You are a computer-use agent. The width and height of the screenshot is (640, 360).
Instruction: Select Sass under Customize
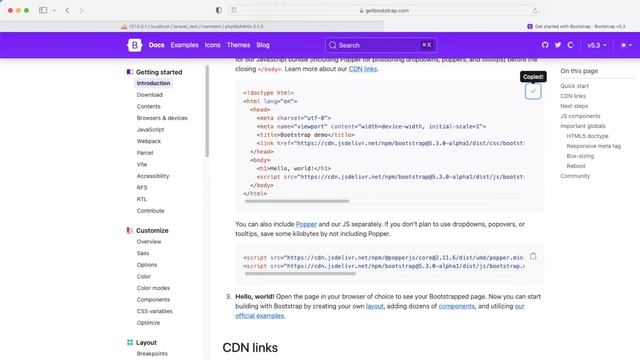pyautogui.click(x=143, y=253)
